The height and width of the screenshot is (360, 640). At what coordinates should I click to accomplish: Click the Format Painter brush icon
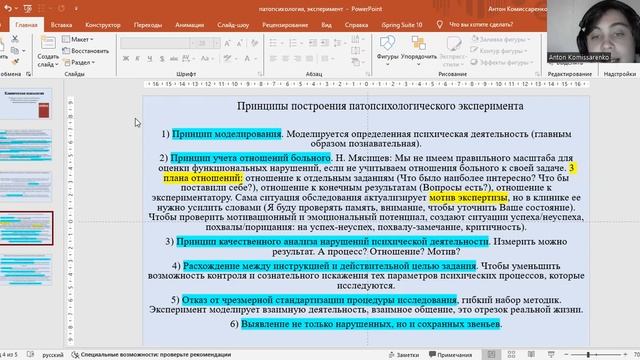[15, 62]
